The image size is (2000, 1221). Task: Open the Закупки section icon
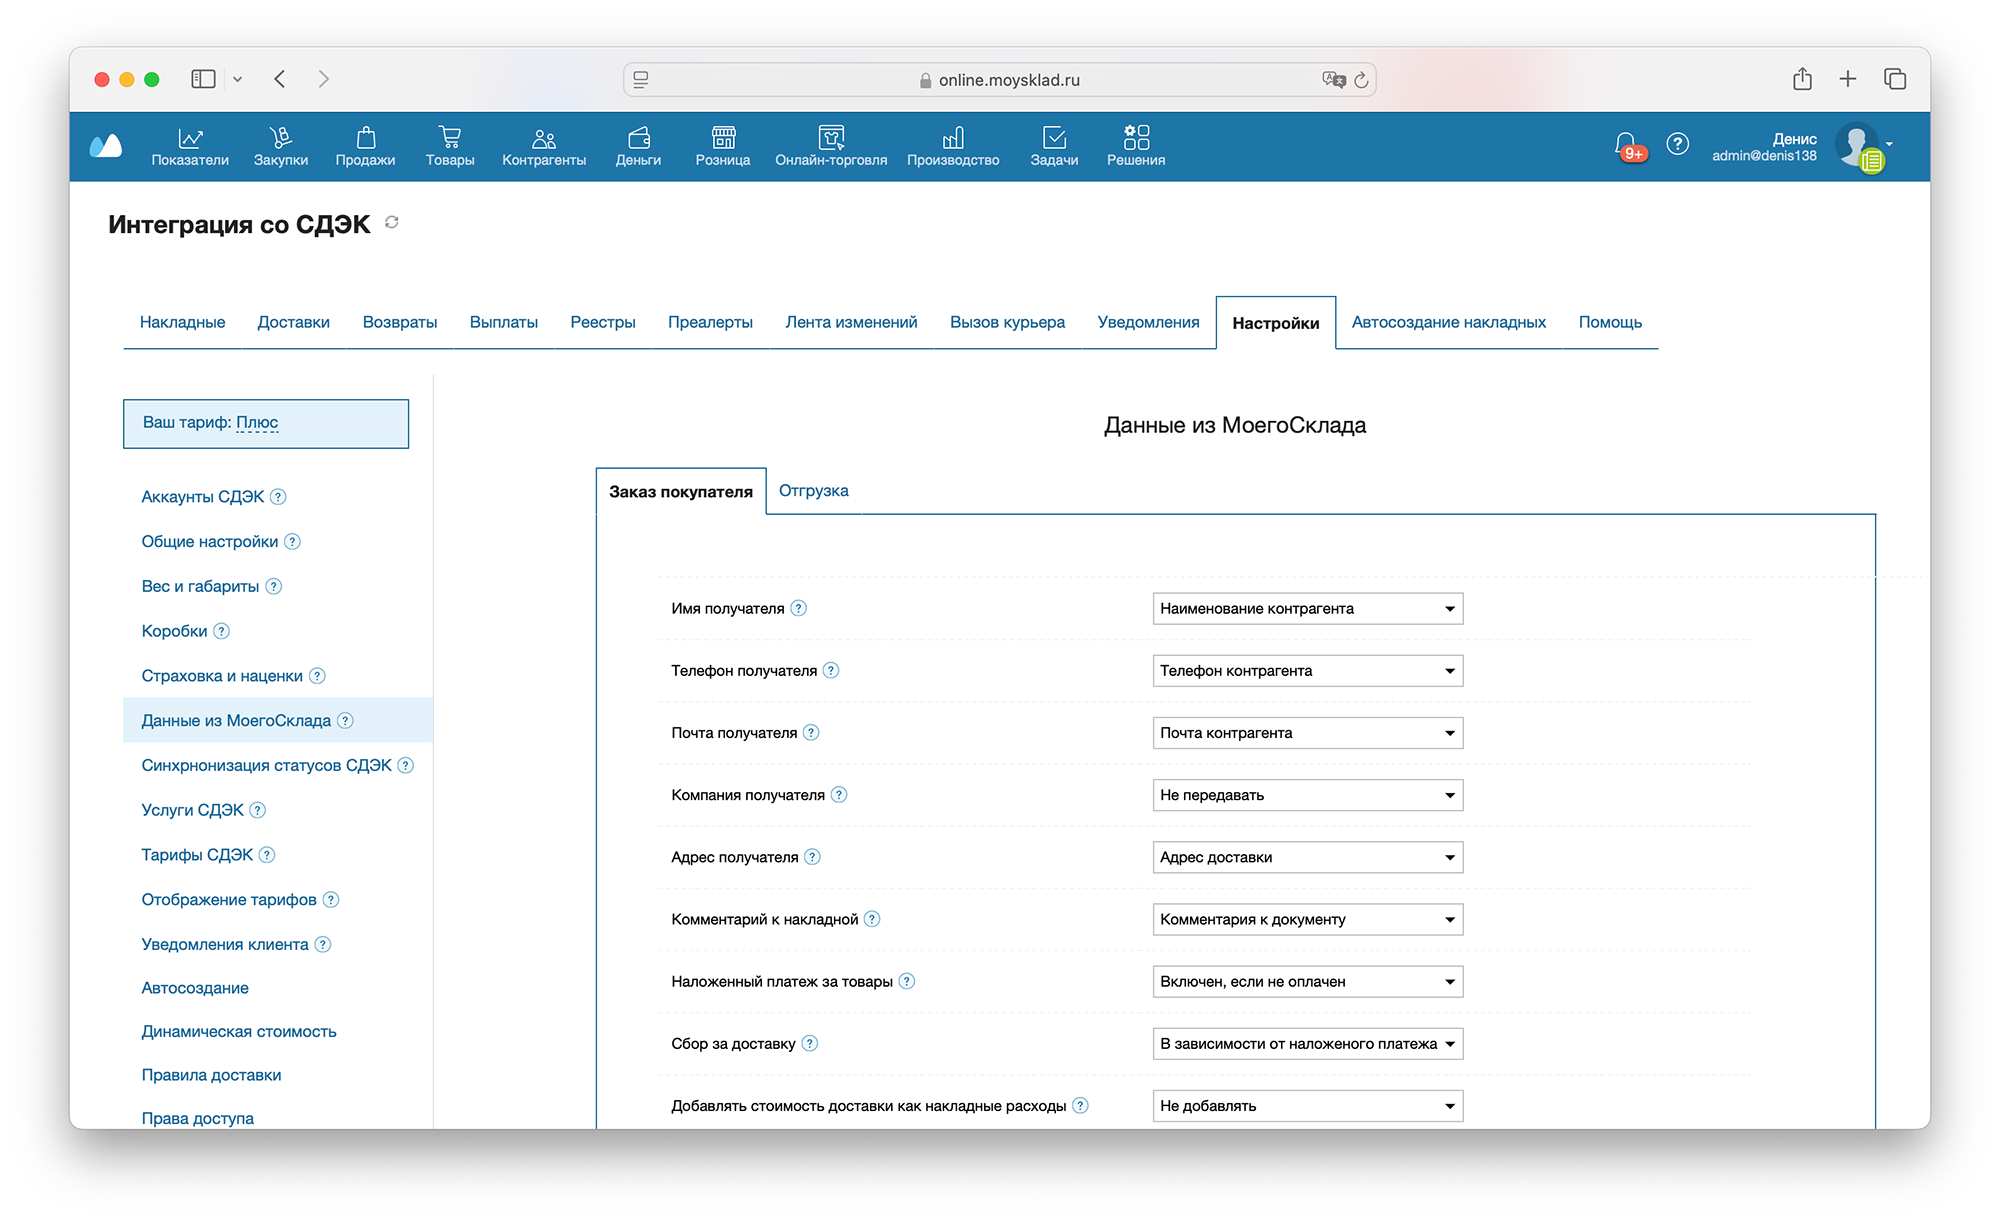281,138
